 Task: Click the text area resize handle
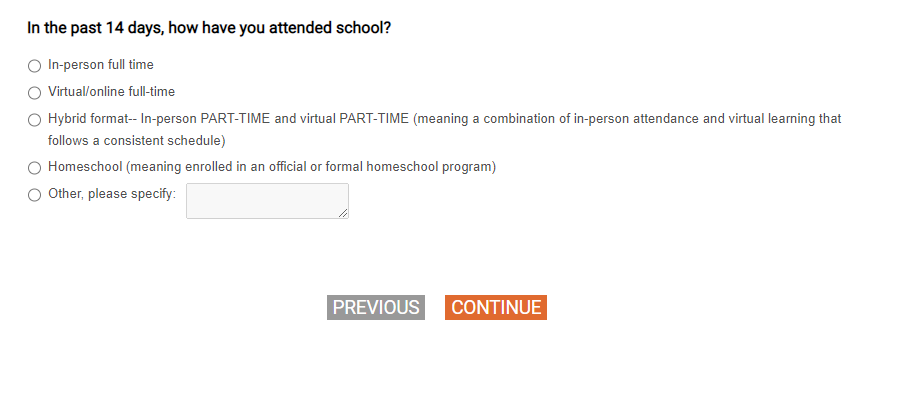click(344, 214)
